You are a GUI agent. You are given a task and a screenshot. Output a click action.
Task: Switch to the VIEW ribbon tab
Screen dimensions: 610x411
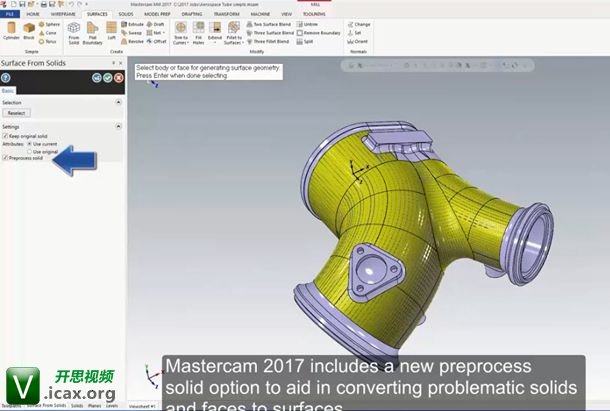[x=286, y=14]
